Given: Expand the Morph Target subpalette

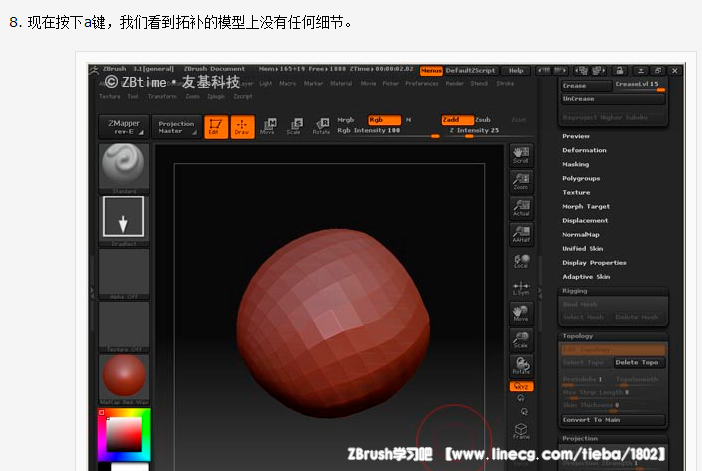Looking at the screenshot, I should pos(586,206).
